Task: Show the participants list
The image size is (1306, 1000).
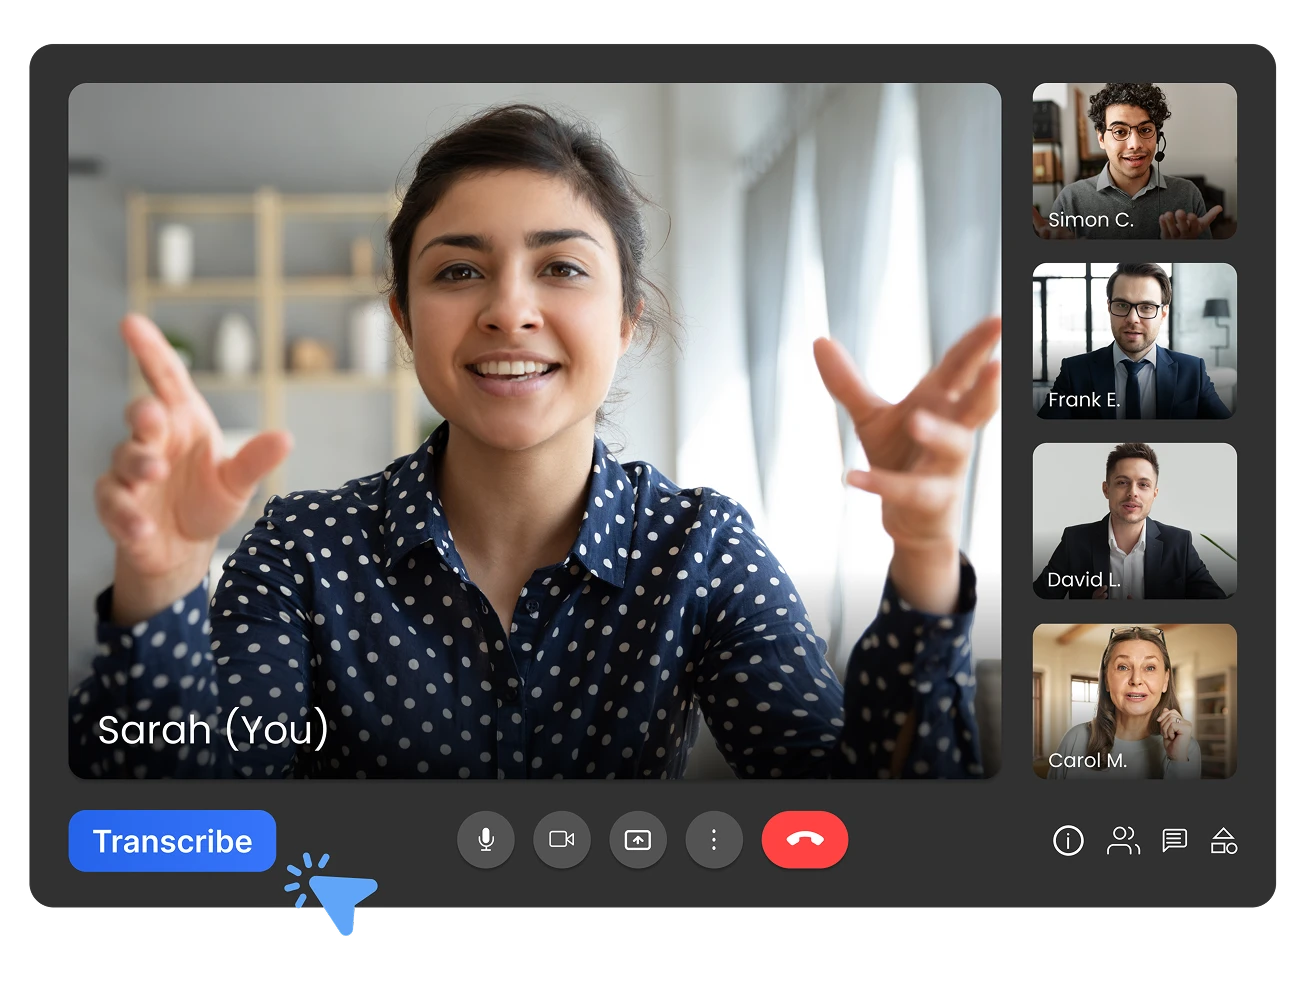Action: 1122,842
